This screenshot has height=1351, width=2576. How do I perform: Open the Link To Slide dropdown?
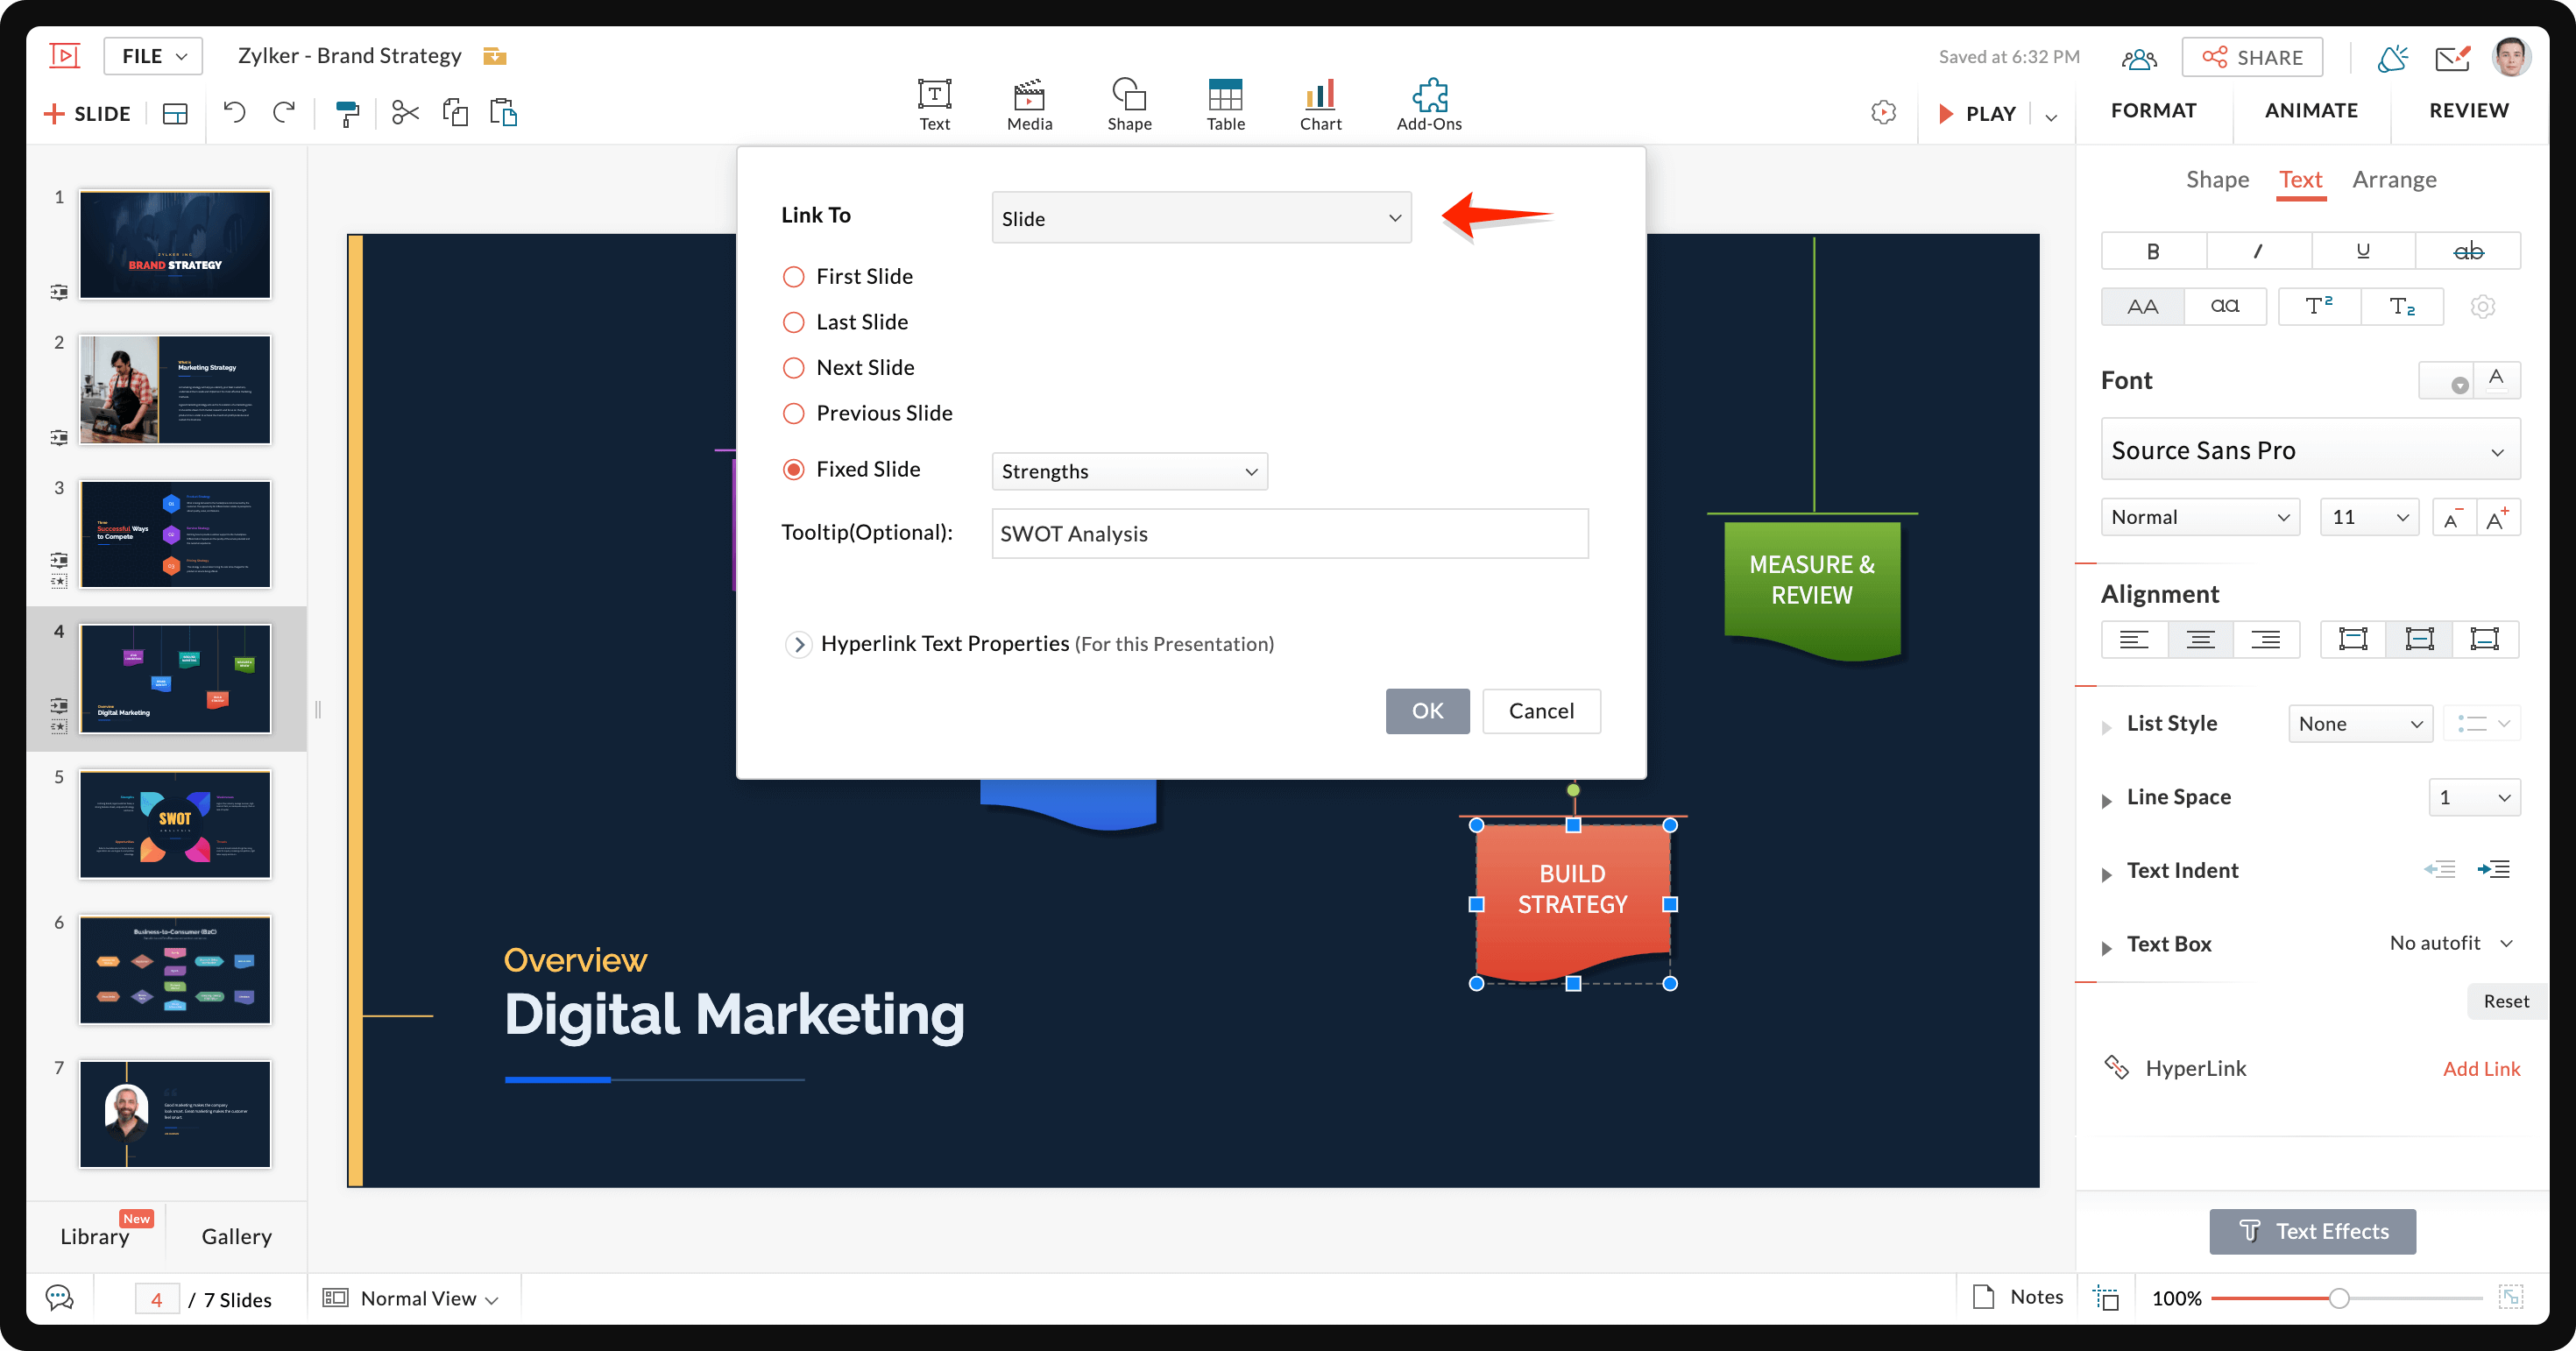click(1201, 218)
